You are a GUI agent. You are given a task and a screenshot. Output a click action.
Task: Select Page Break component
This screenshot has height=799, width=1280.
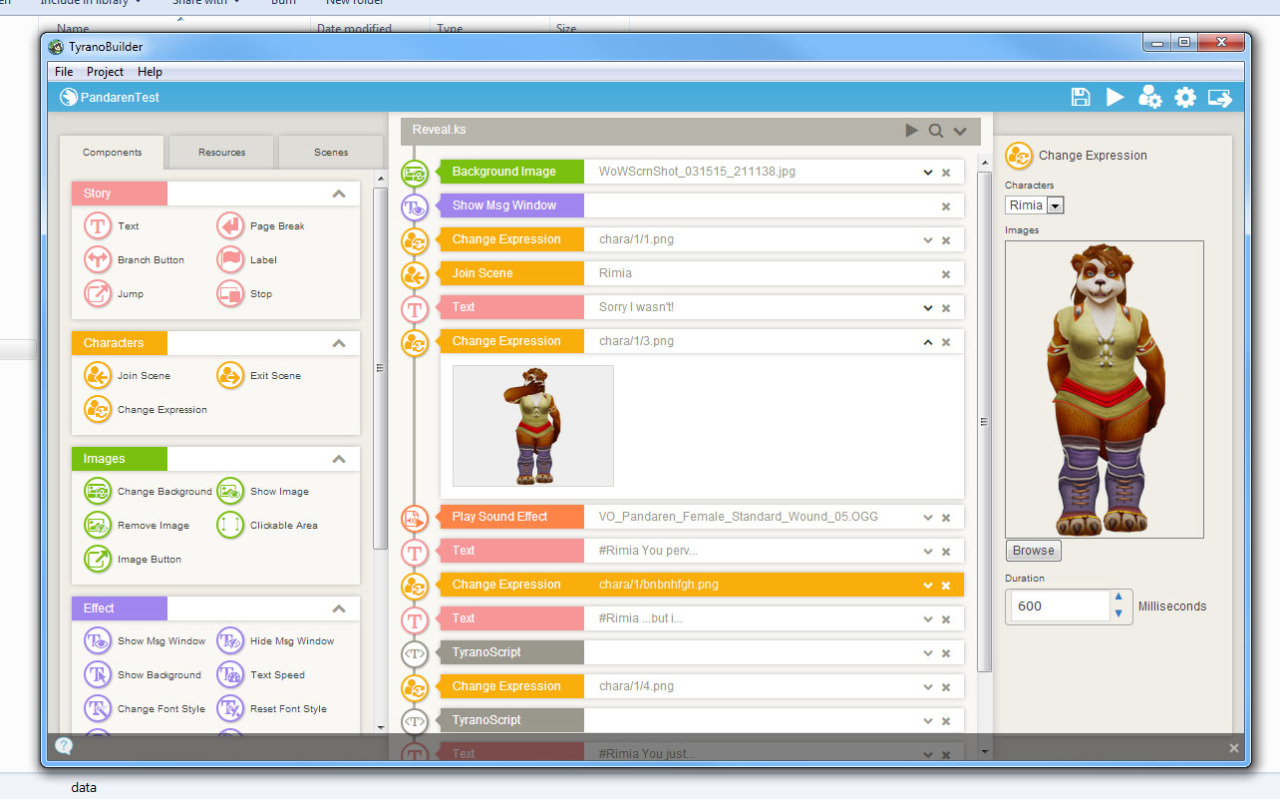[x=261, y=226]
